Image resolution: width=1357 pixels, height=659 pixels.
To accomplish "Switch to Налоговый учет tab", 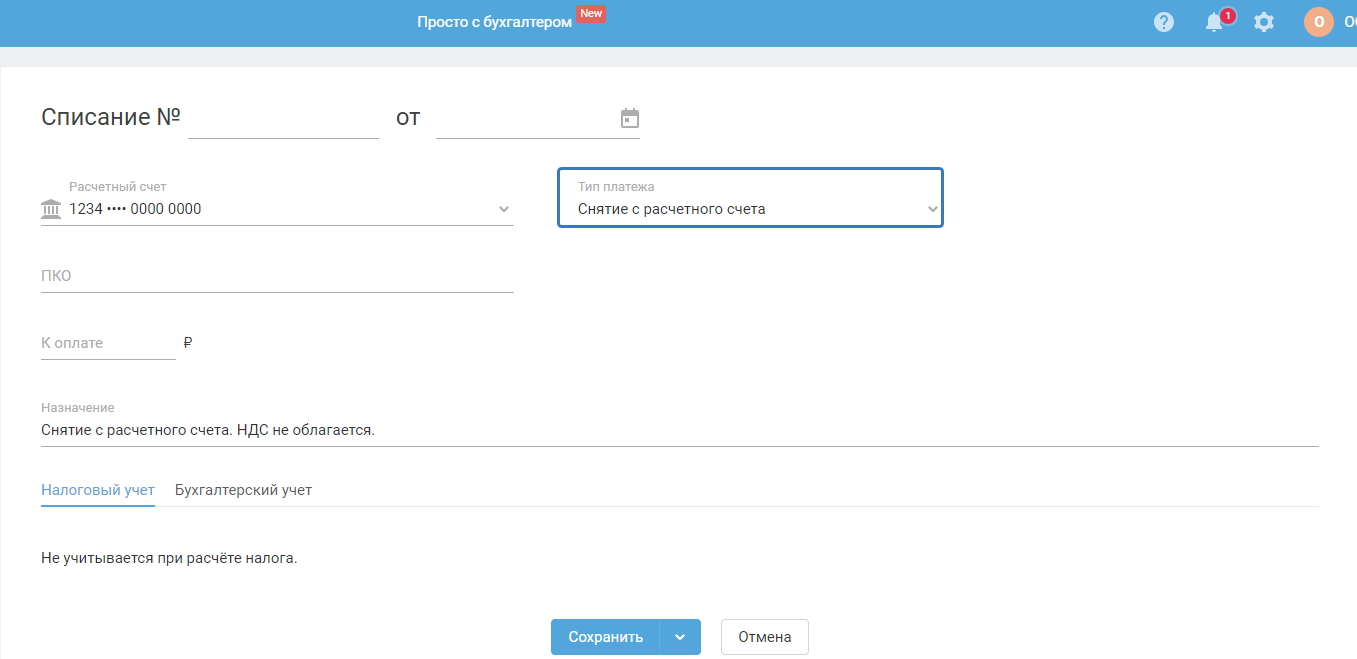I will (98, 490).
